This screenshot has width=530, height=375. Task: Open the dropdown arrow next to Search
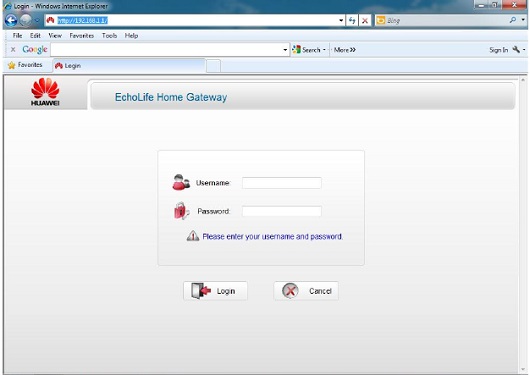[324, 50]
